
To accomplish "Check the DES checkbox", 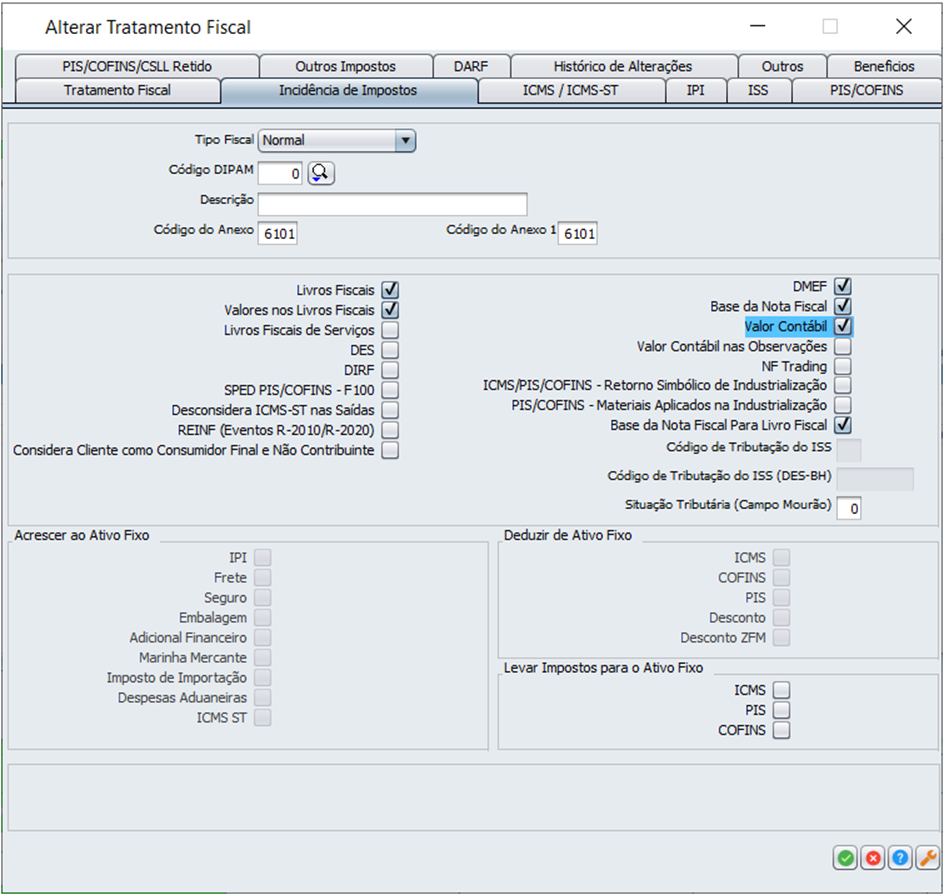I will [x=390, y=350].
